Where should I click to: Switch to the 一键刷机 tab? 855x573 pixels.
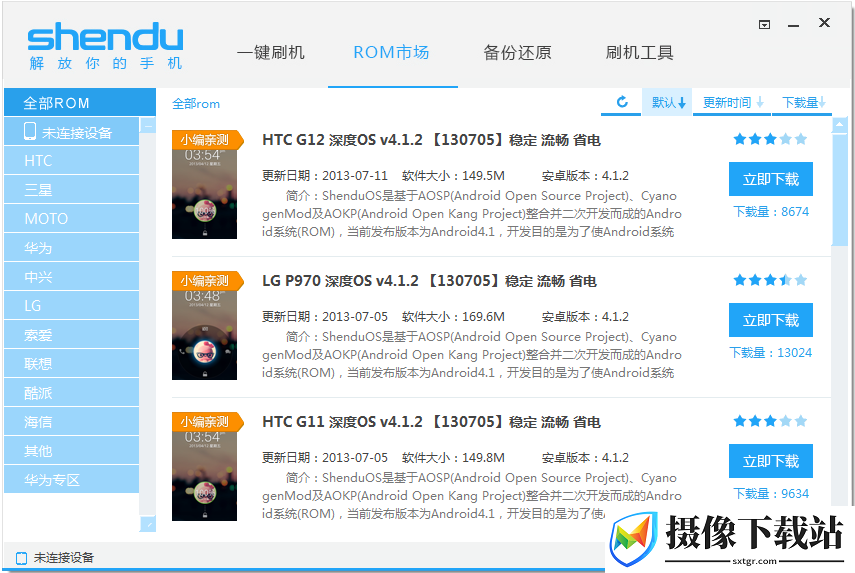tap(270, 52)
